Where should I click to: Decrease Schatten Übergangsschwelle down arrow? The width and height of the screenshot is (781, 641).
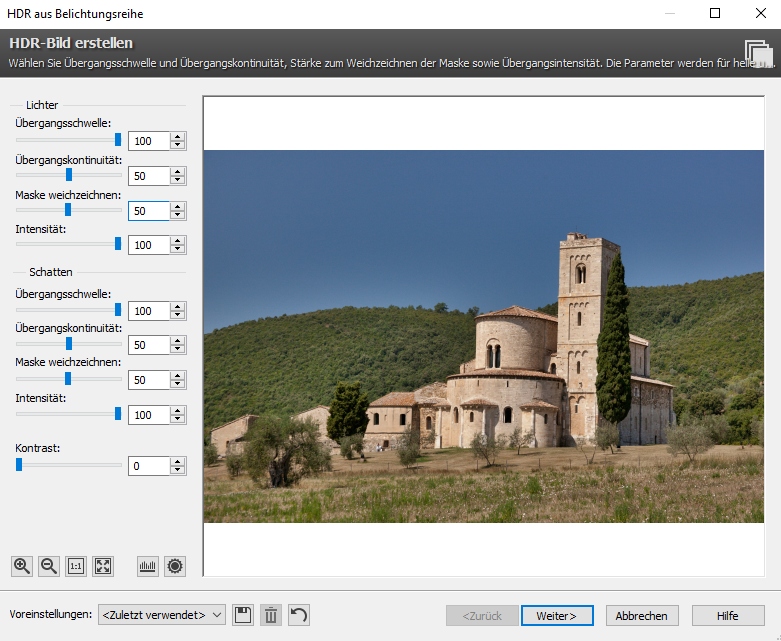[177, 315]
